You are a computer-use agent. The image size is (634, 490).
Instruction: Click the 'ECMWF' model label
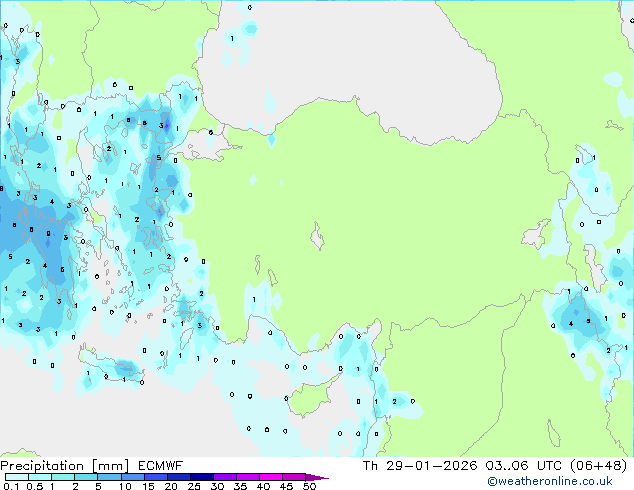(161, 466)
